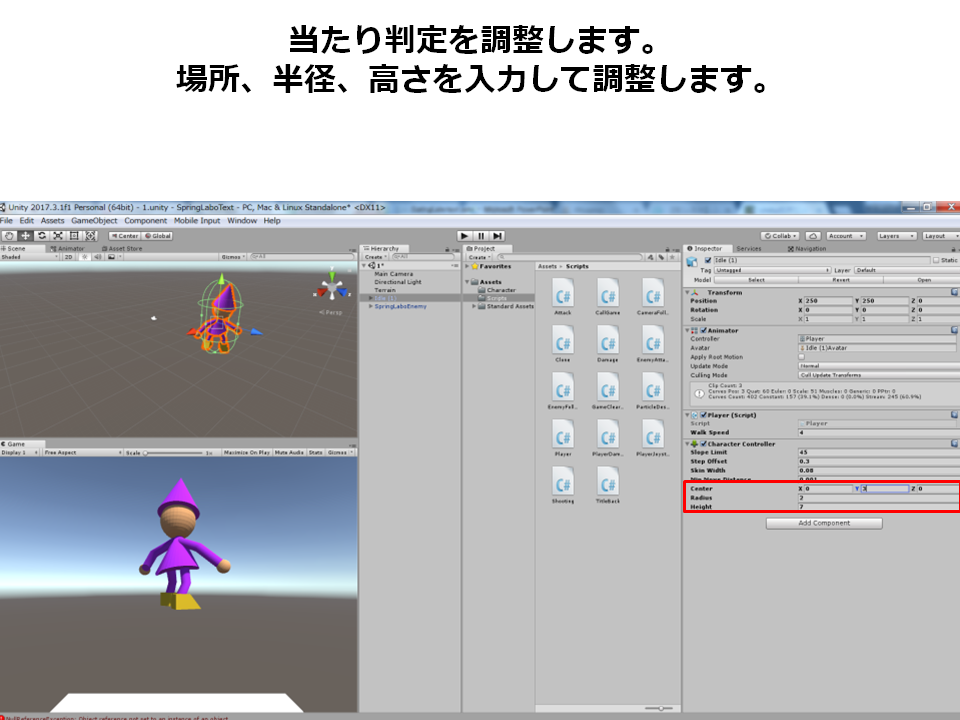The height and width of the screenshot is (720, 960).
Task: Click the Play button
Action: click(465, 236)
